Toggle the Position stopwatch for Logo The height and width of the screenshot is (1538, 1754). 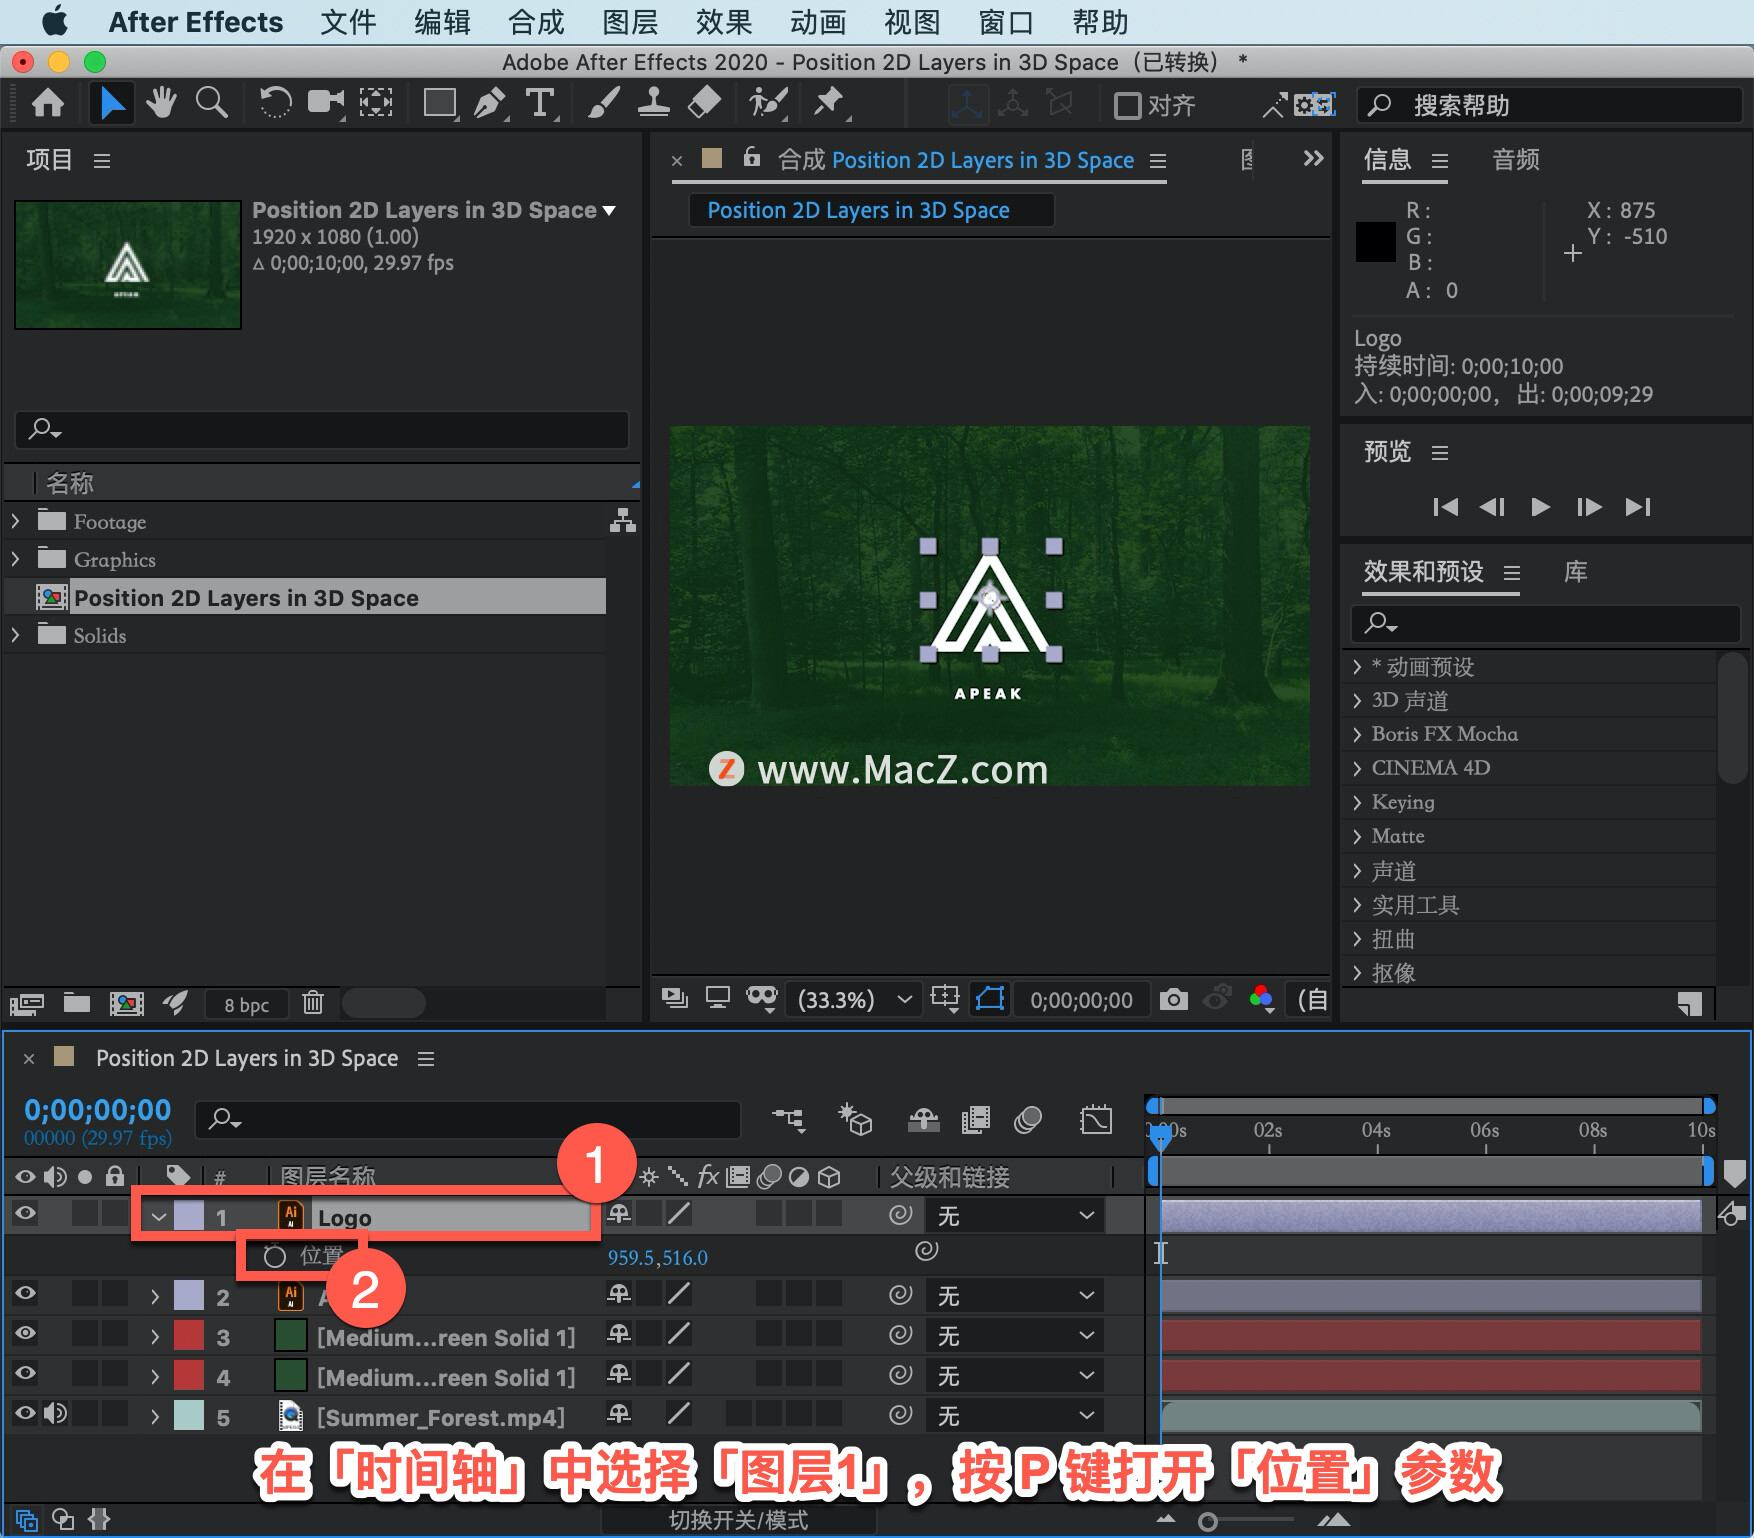(x=274, y=1256)
